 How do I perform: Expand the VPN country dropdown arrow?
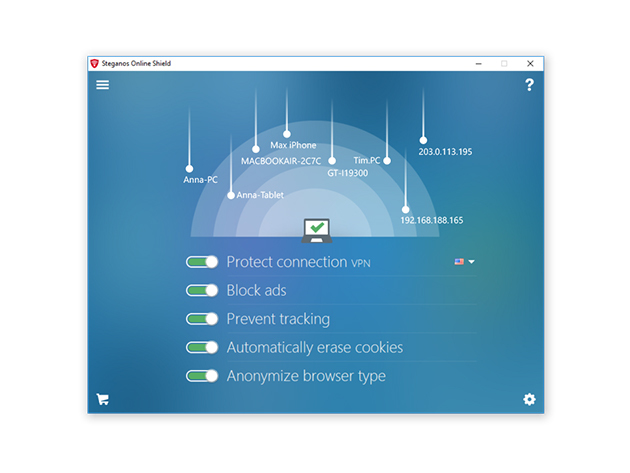pyautogui.click(x=472, y=262)
